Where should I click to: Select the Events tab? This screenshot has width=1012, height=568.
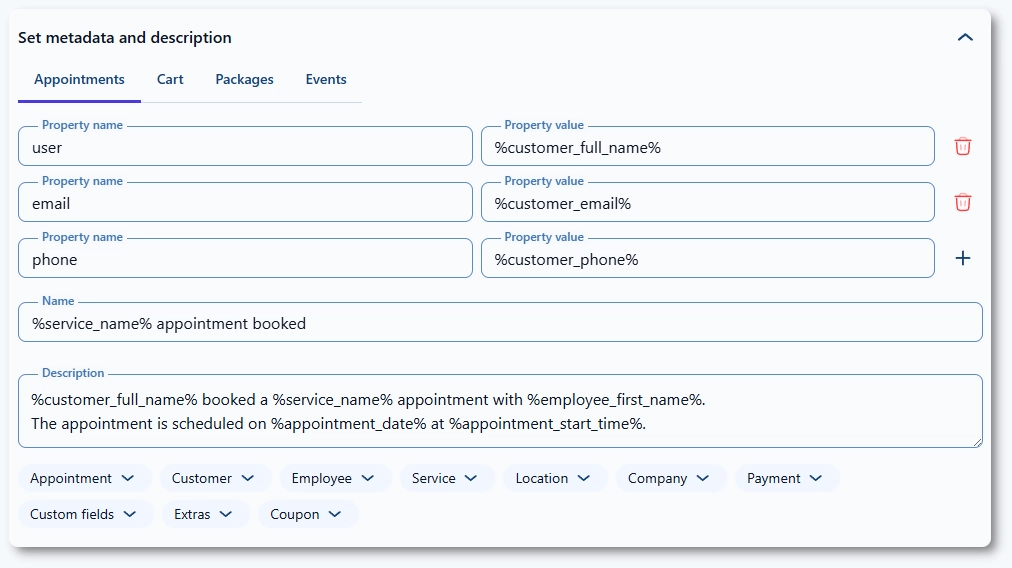[x=326, y=80]
